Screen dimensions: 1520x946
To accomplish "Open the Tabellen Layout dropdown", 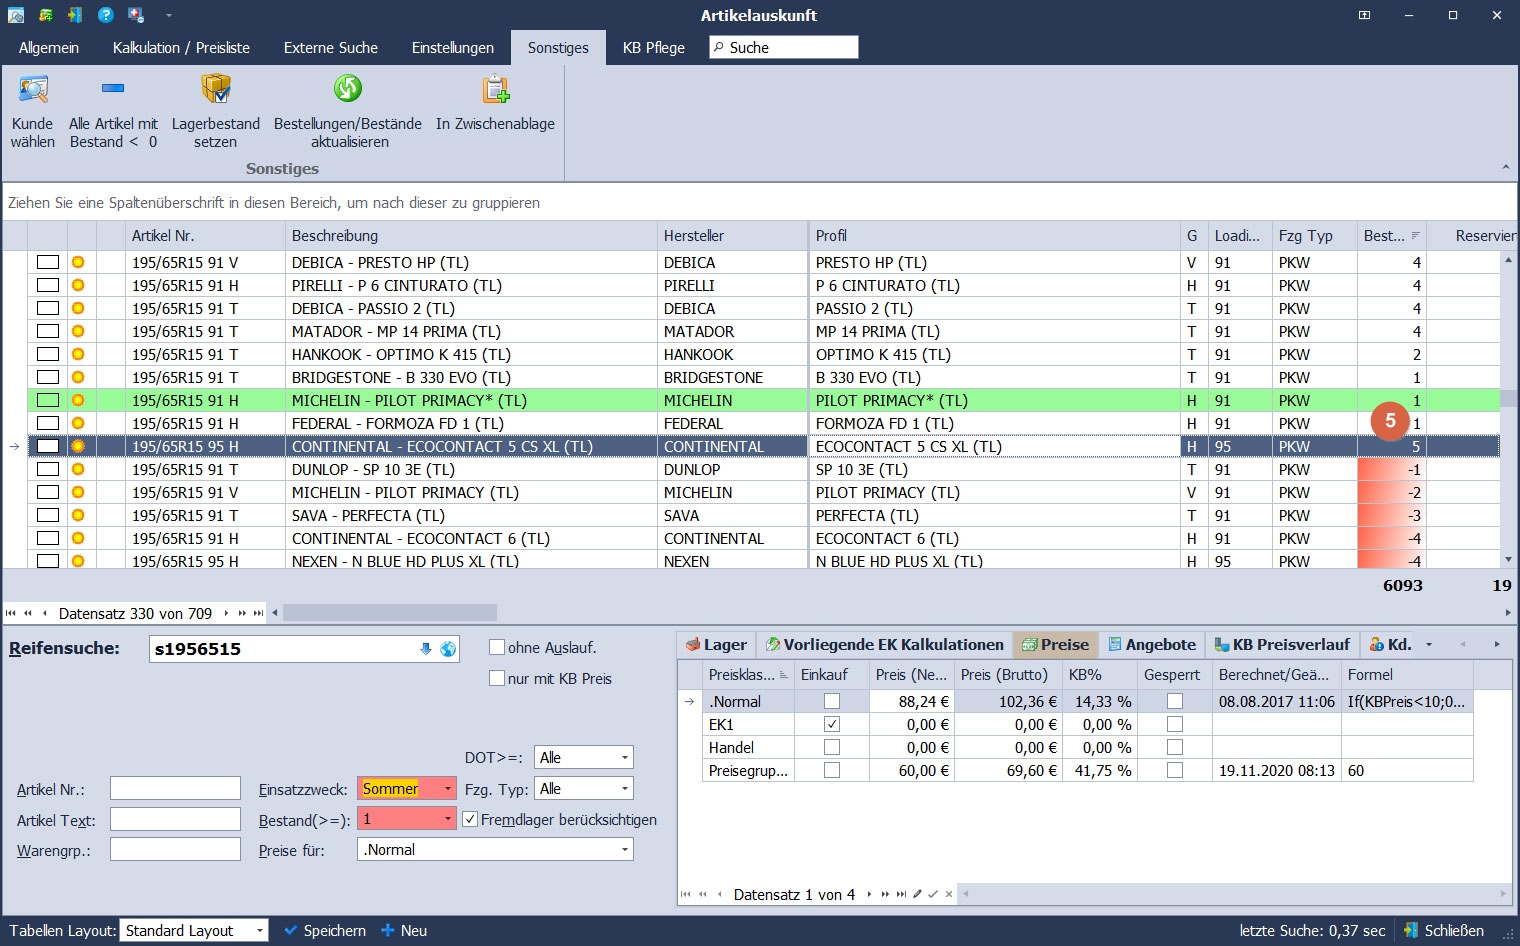I will (260, 931).
